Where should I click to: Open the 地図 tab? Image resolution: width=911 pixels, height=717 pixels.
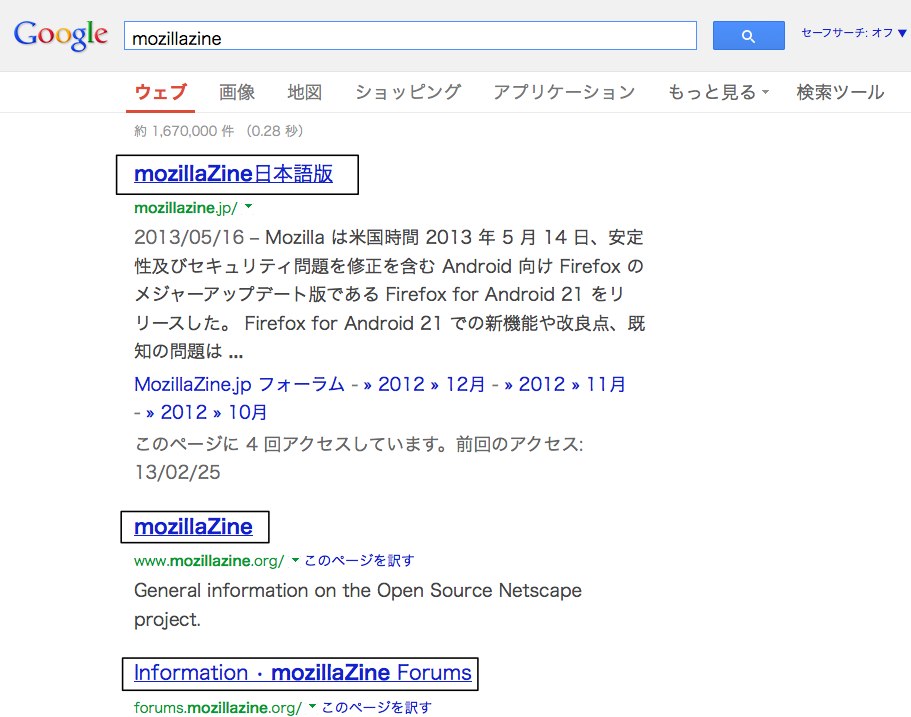304,92
